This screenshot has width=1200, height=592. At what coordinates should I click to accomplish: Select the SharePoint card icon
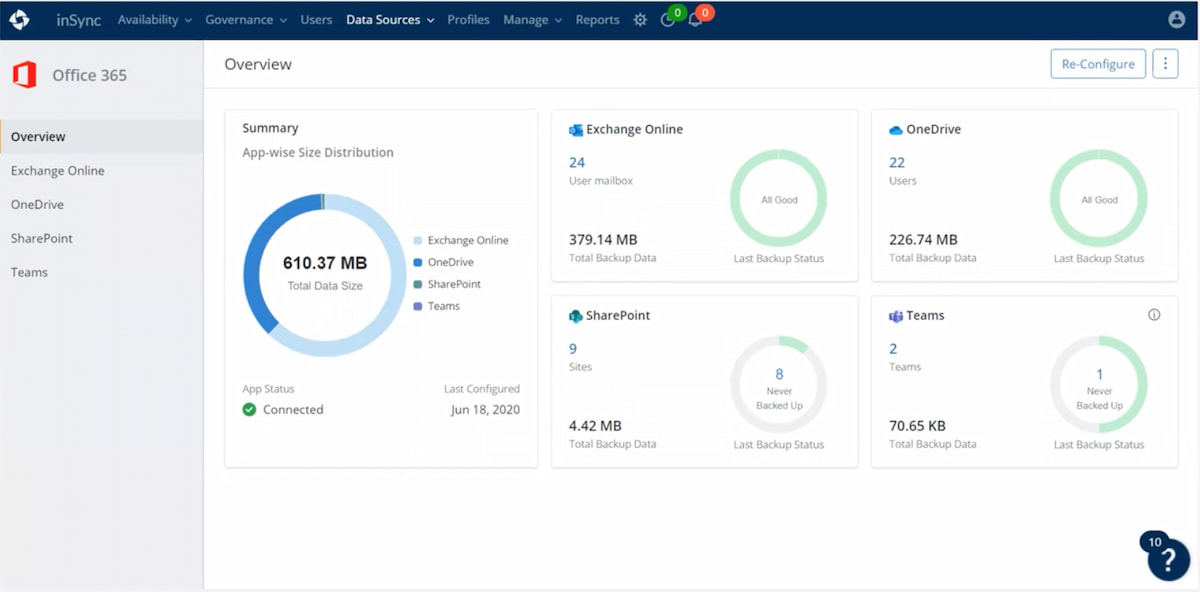coord(576,315)
